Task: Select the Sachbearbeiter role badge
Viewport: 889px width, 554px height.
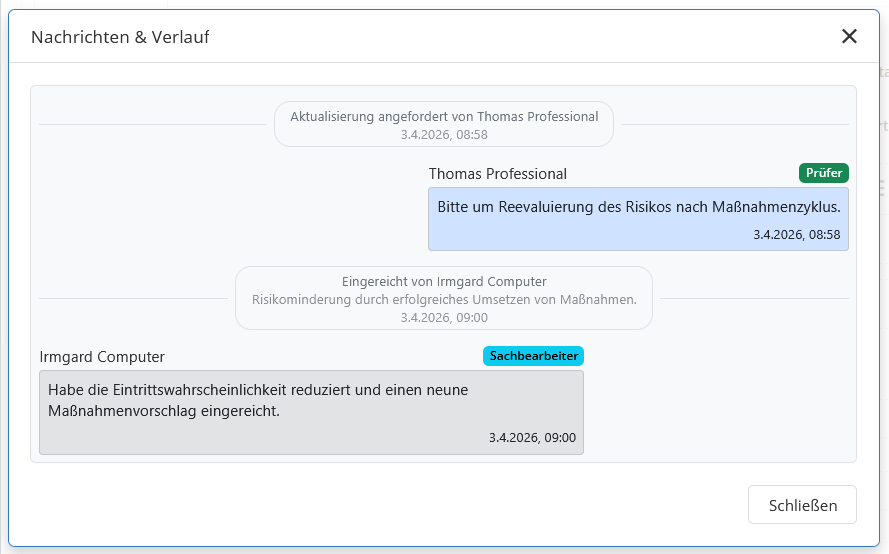Action: (533, 356)
